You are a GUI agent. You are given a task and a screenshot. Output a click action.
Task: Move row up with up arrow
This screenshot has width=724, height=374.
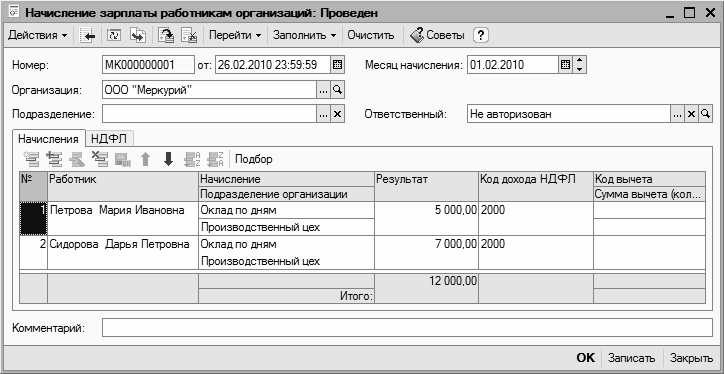tap(145, 159)
